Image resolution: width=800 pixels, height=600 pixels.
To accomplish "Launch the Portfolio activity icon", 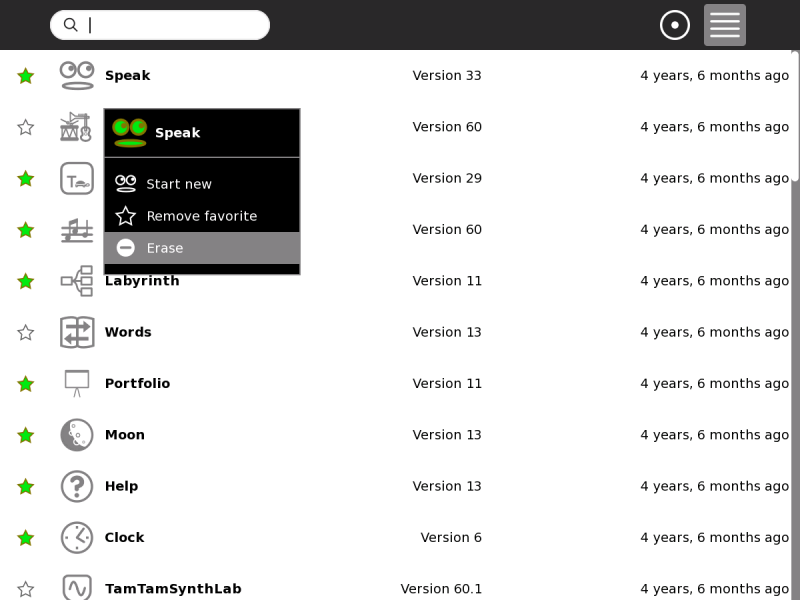I will click(x=77, y=384).
